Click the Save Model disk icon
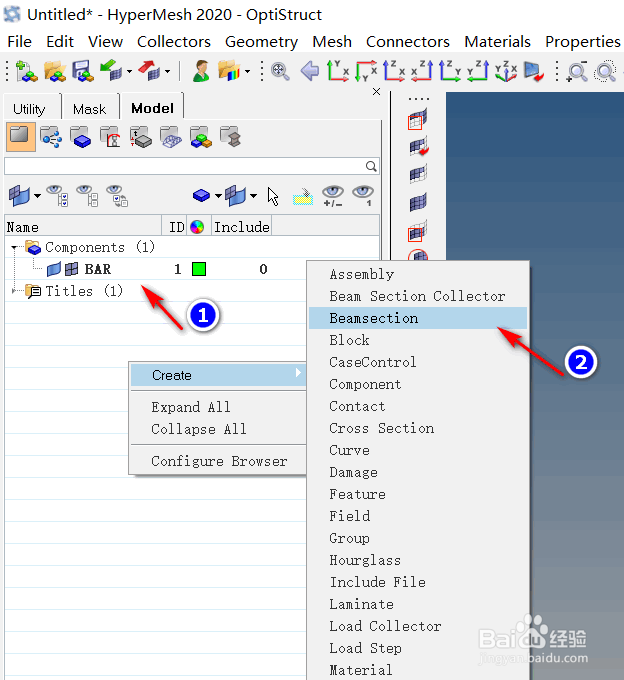This screenshot has width=624, height=680. click(x=83, y=71)
